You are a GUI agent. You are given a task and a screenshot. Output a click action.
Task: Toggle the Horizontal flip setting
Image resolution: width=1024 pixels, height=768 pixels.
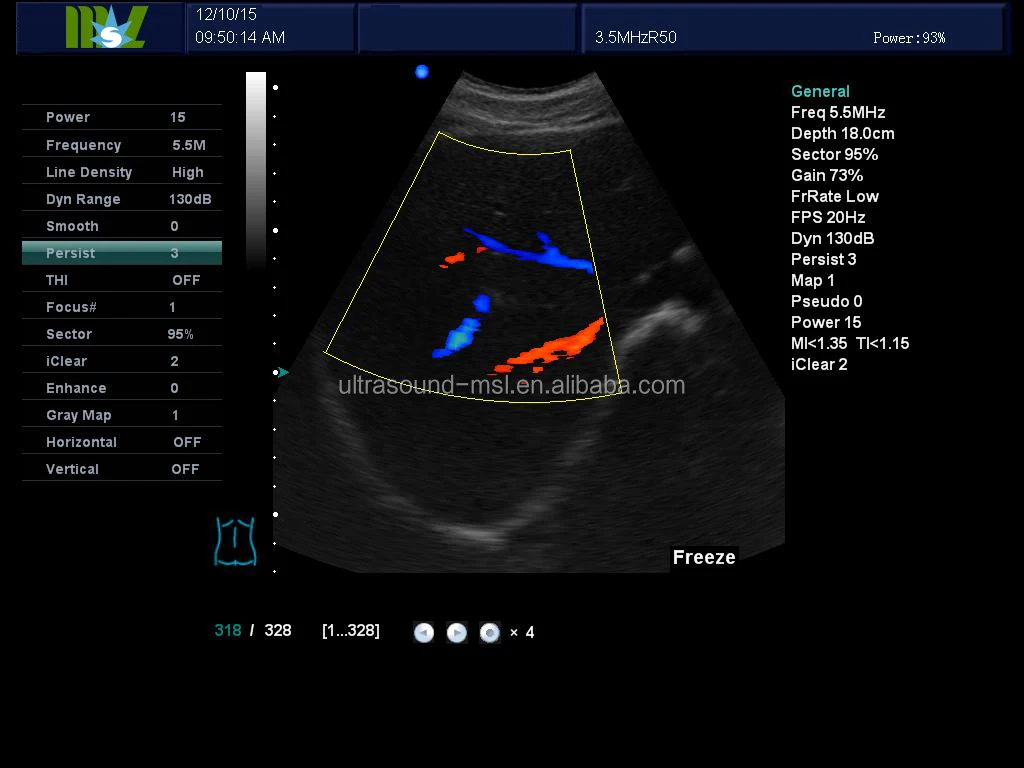click(x=122, y=442)
